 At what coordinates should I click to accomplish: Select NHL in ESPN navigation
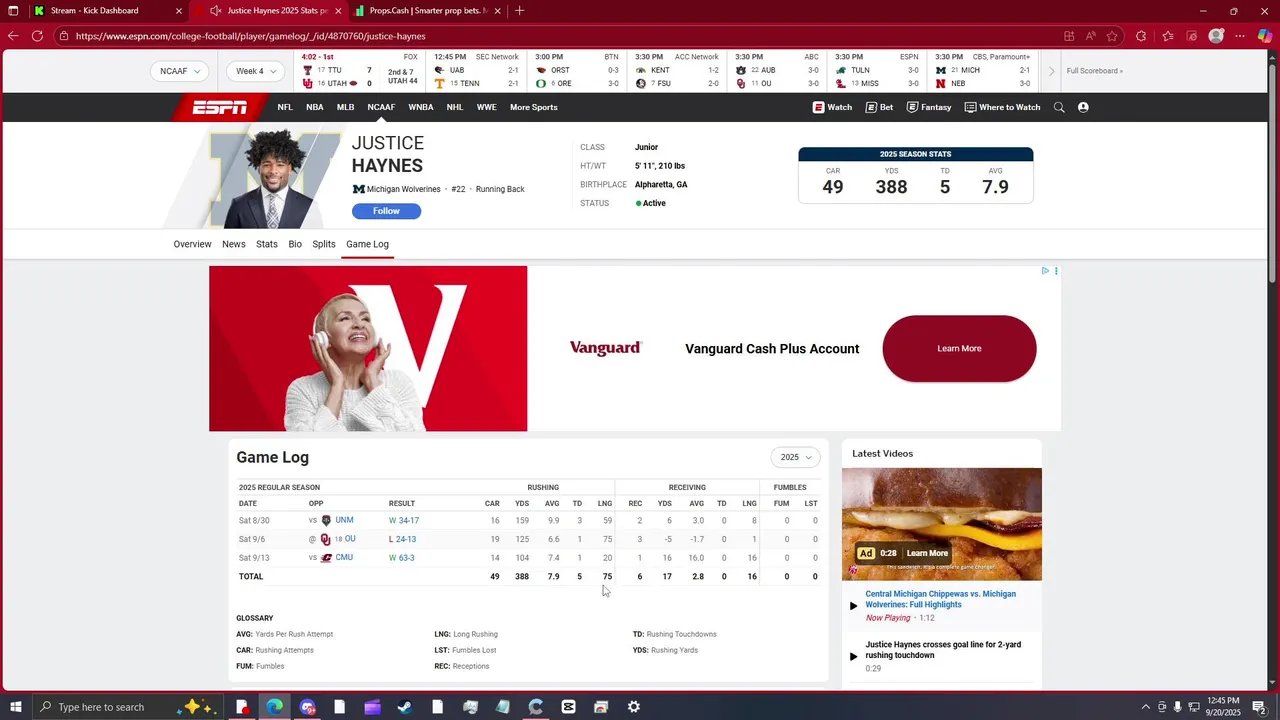pyautogui.click(x=454, y=107)
